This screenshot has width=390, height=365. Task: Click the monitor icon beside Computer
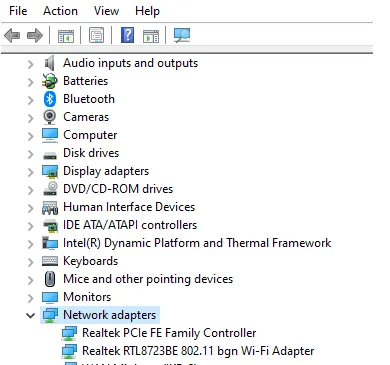pyautogui.click(x=50, y=135)
